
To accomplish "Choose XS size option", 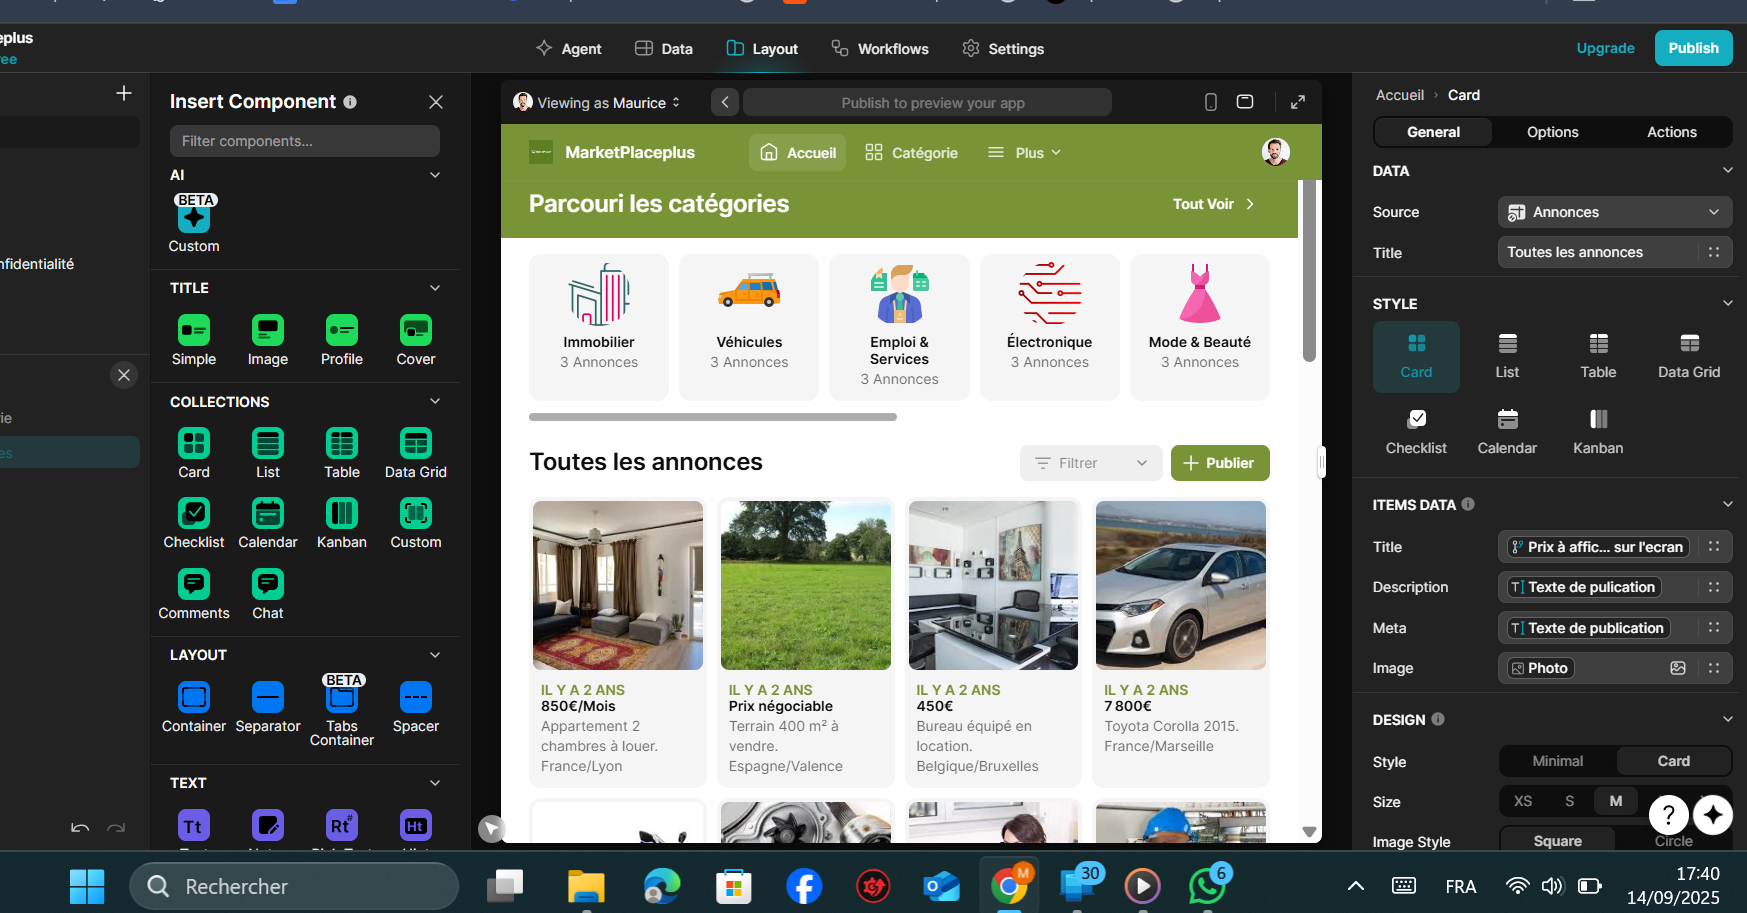I will (1522, 801).
